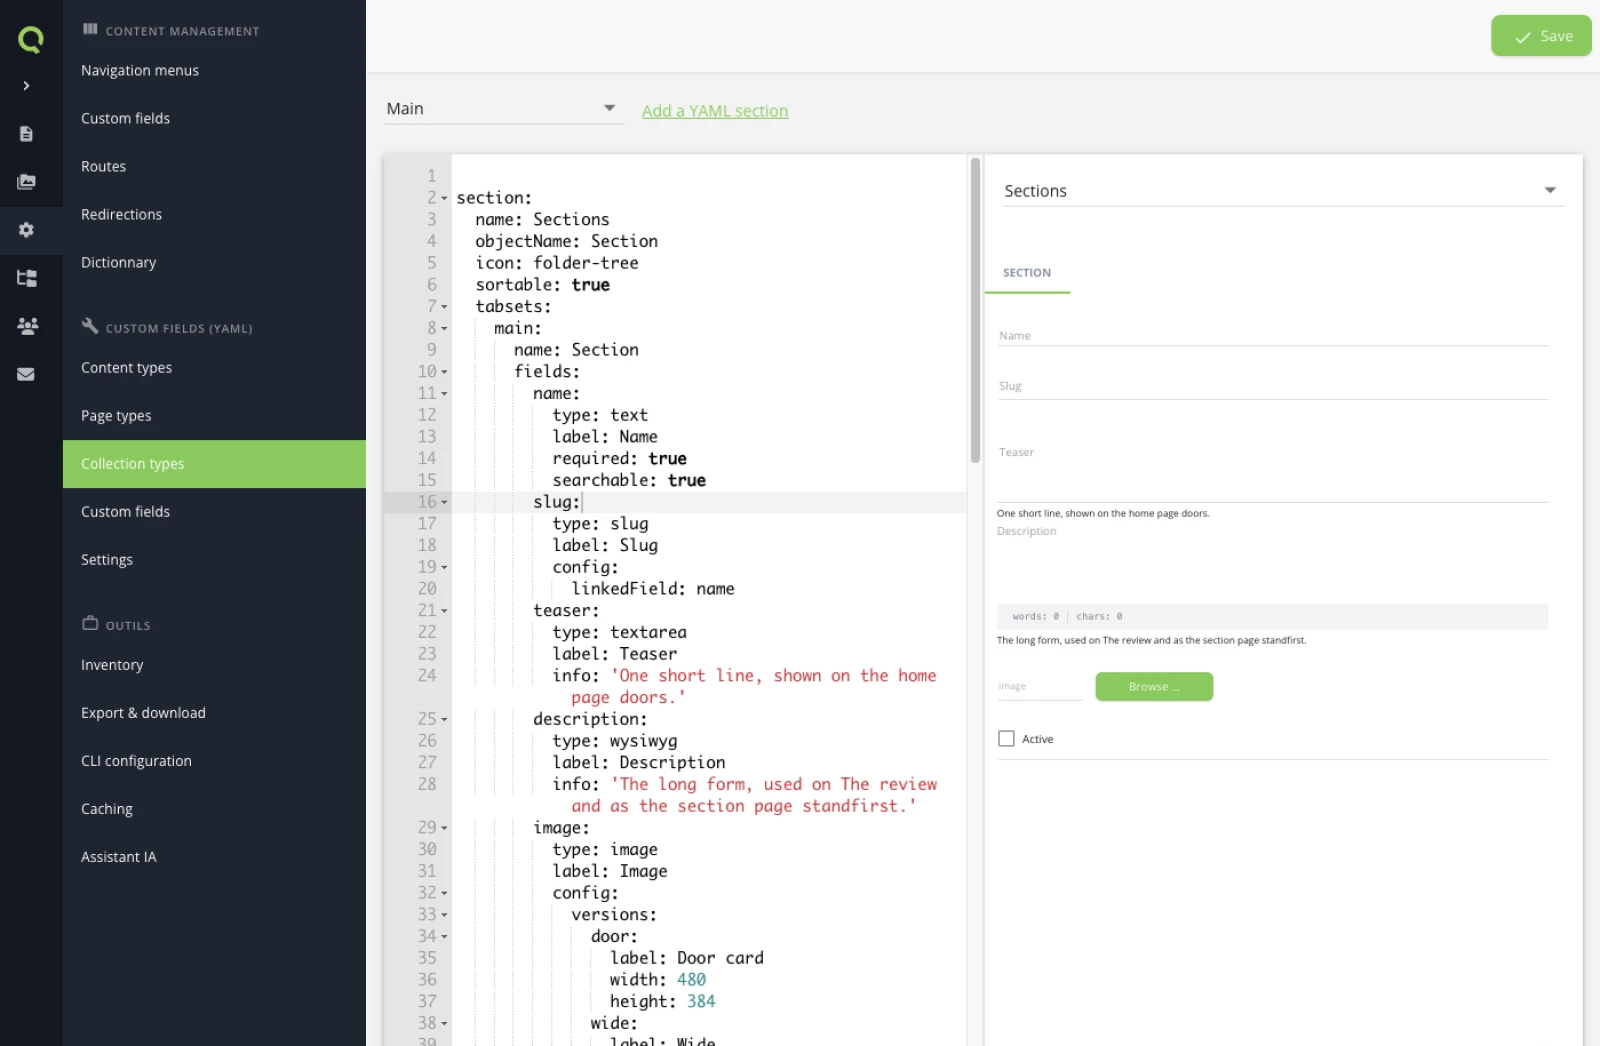Screen dimensions: 1600x1046
Task: Open CLI configuration
Action: tap(136, 761)
